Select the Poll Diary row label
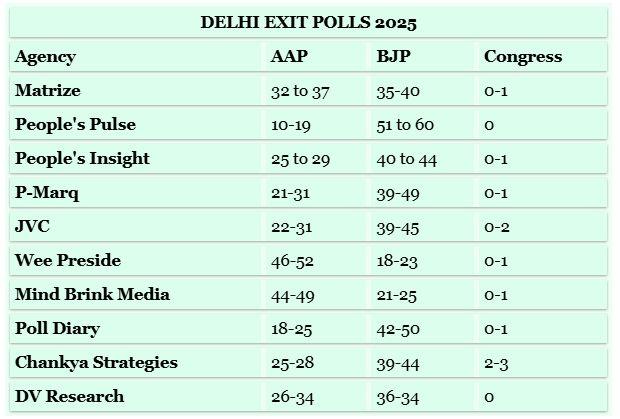This screenshot has height=419, width=620. [57, 329]
